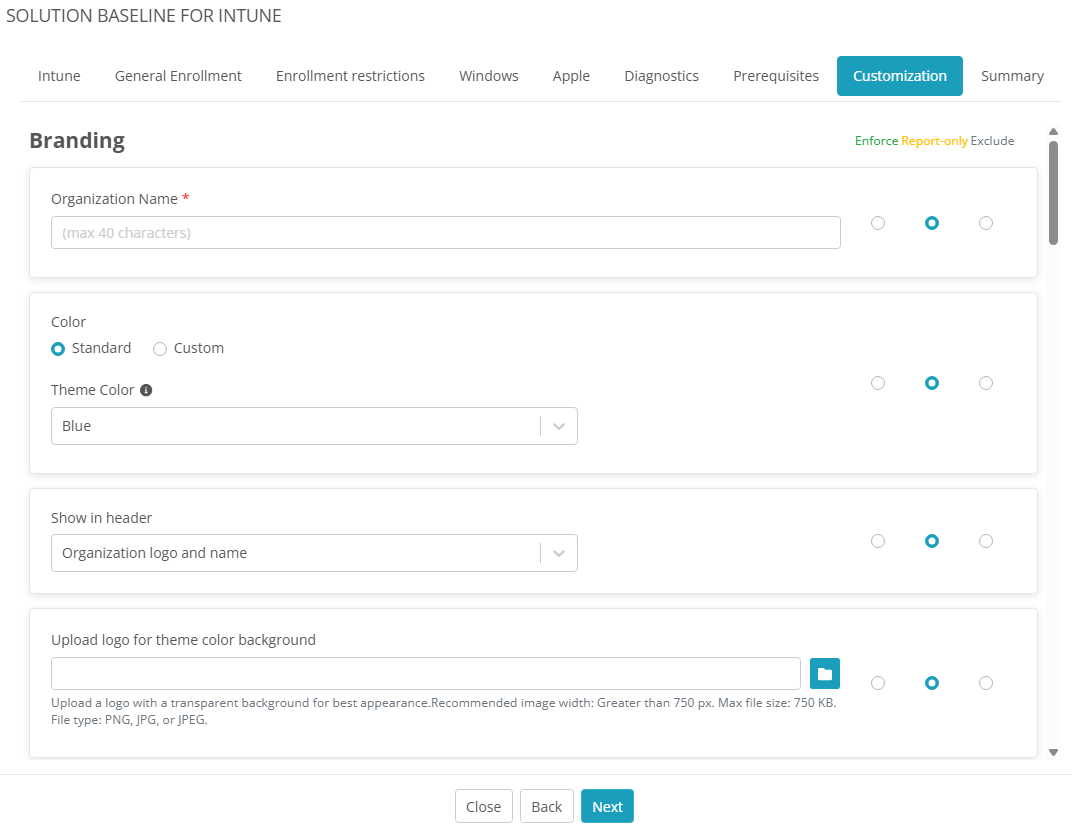Image resolution: width=1072 pixels, height=828 pixels.
Task: Select the Custom color radio button
Action: (160, 349)
